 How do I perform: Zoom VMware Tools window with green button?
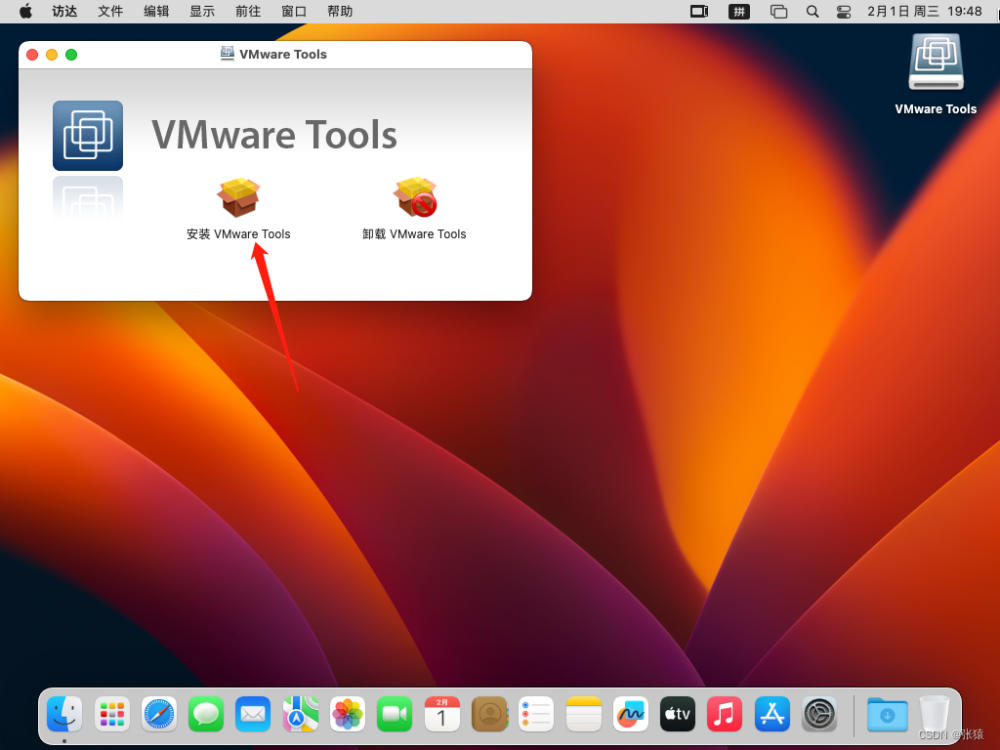pos(71,55)
